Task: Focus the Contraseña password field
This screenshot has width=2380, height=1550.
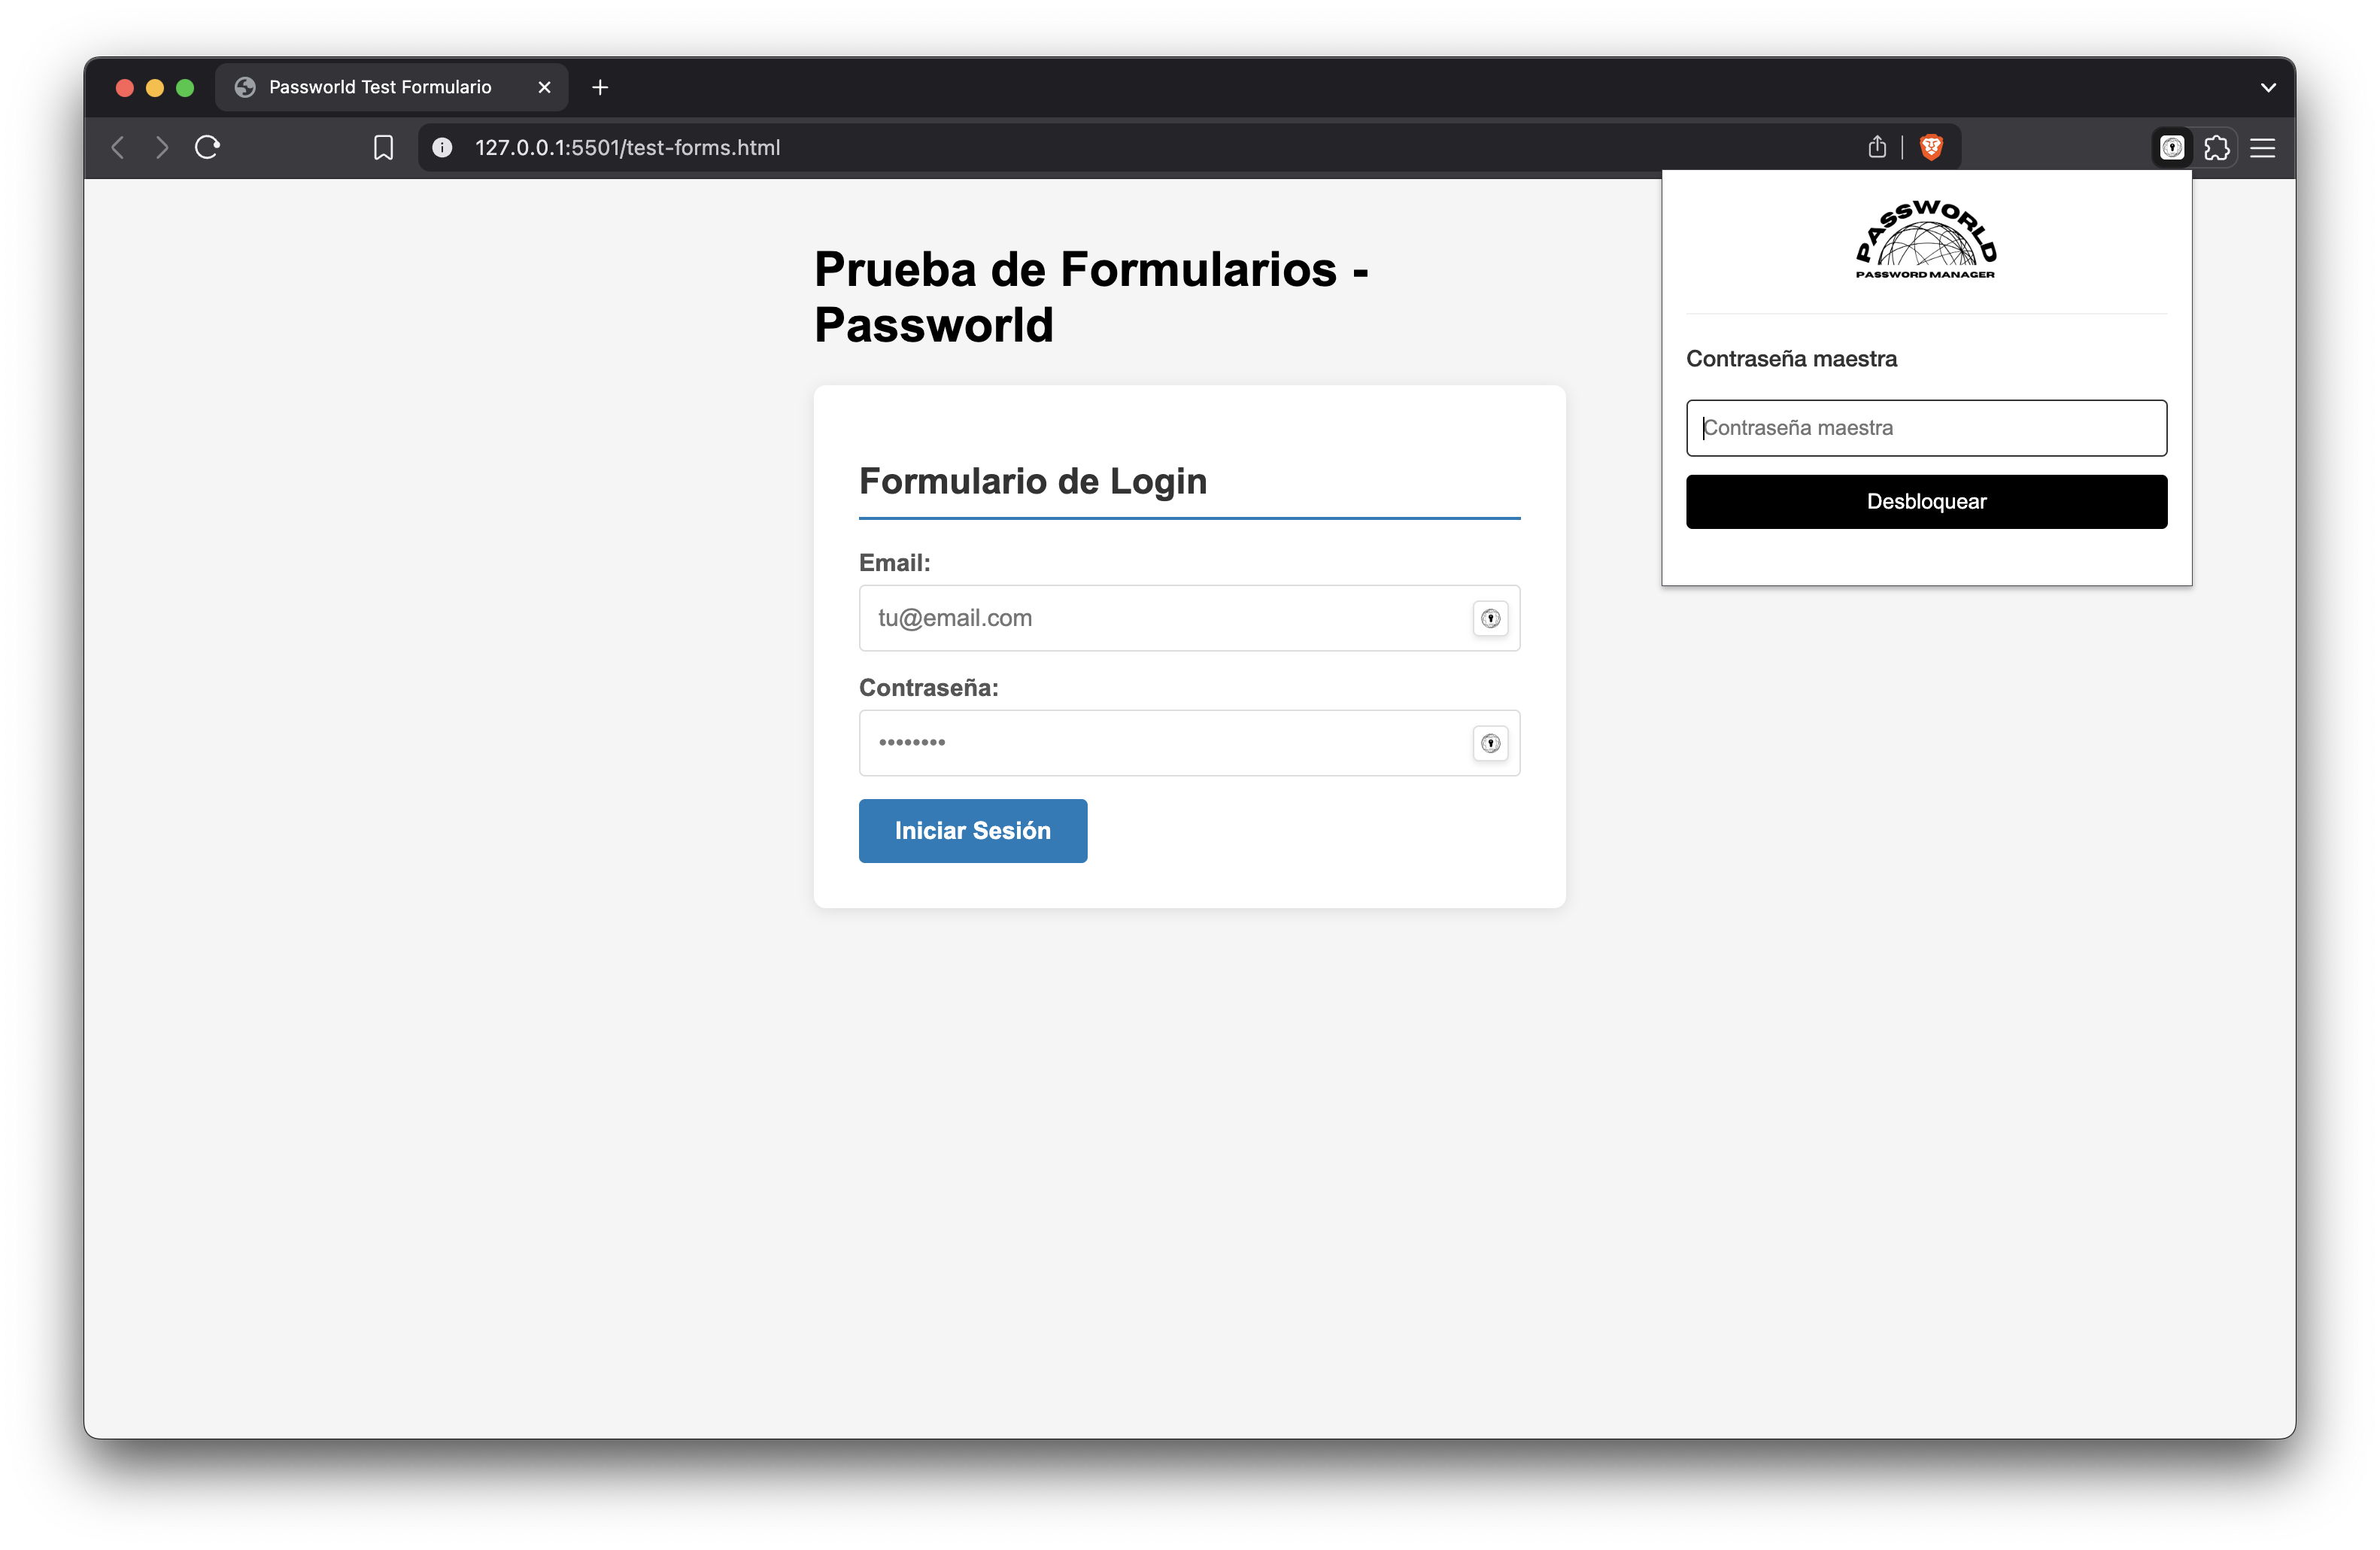Action: coord(1189,743)
